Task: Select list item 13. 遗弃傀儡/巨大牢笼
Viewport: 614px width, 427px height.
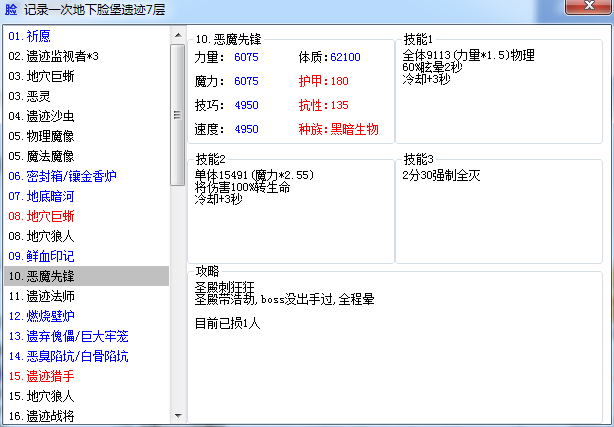Action: (x=87, y=336)
